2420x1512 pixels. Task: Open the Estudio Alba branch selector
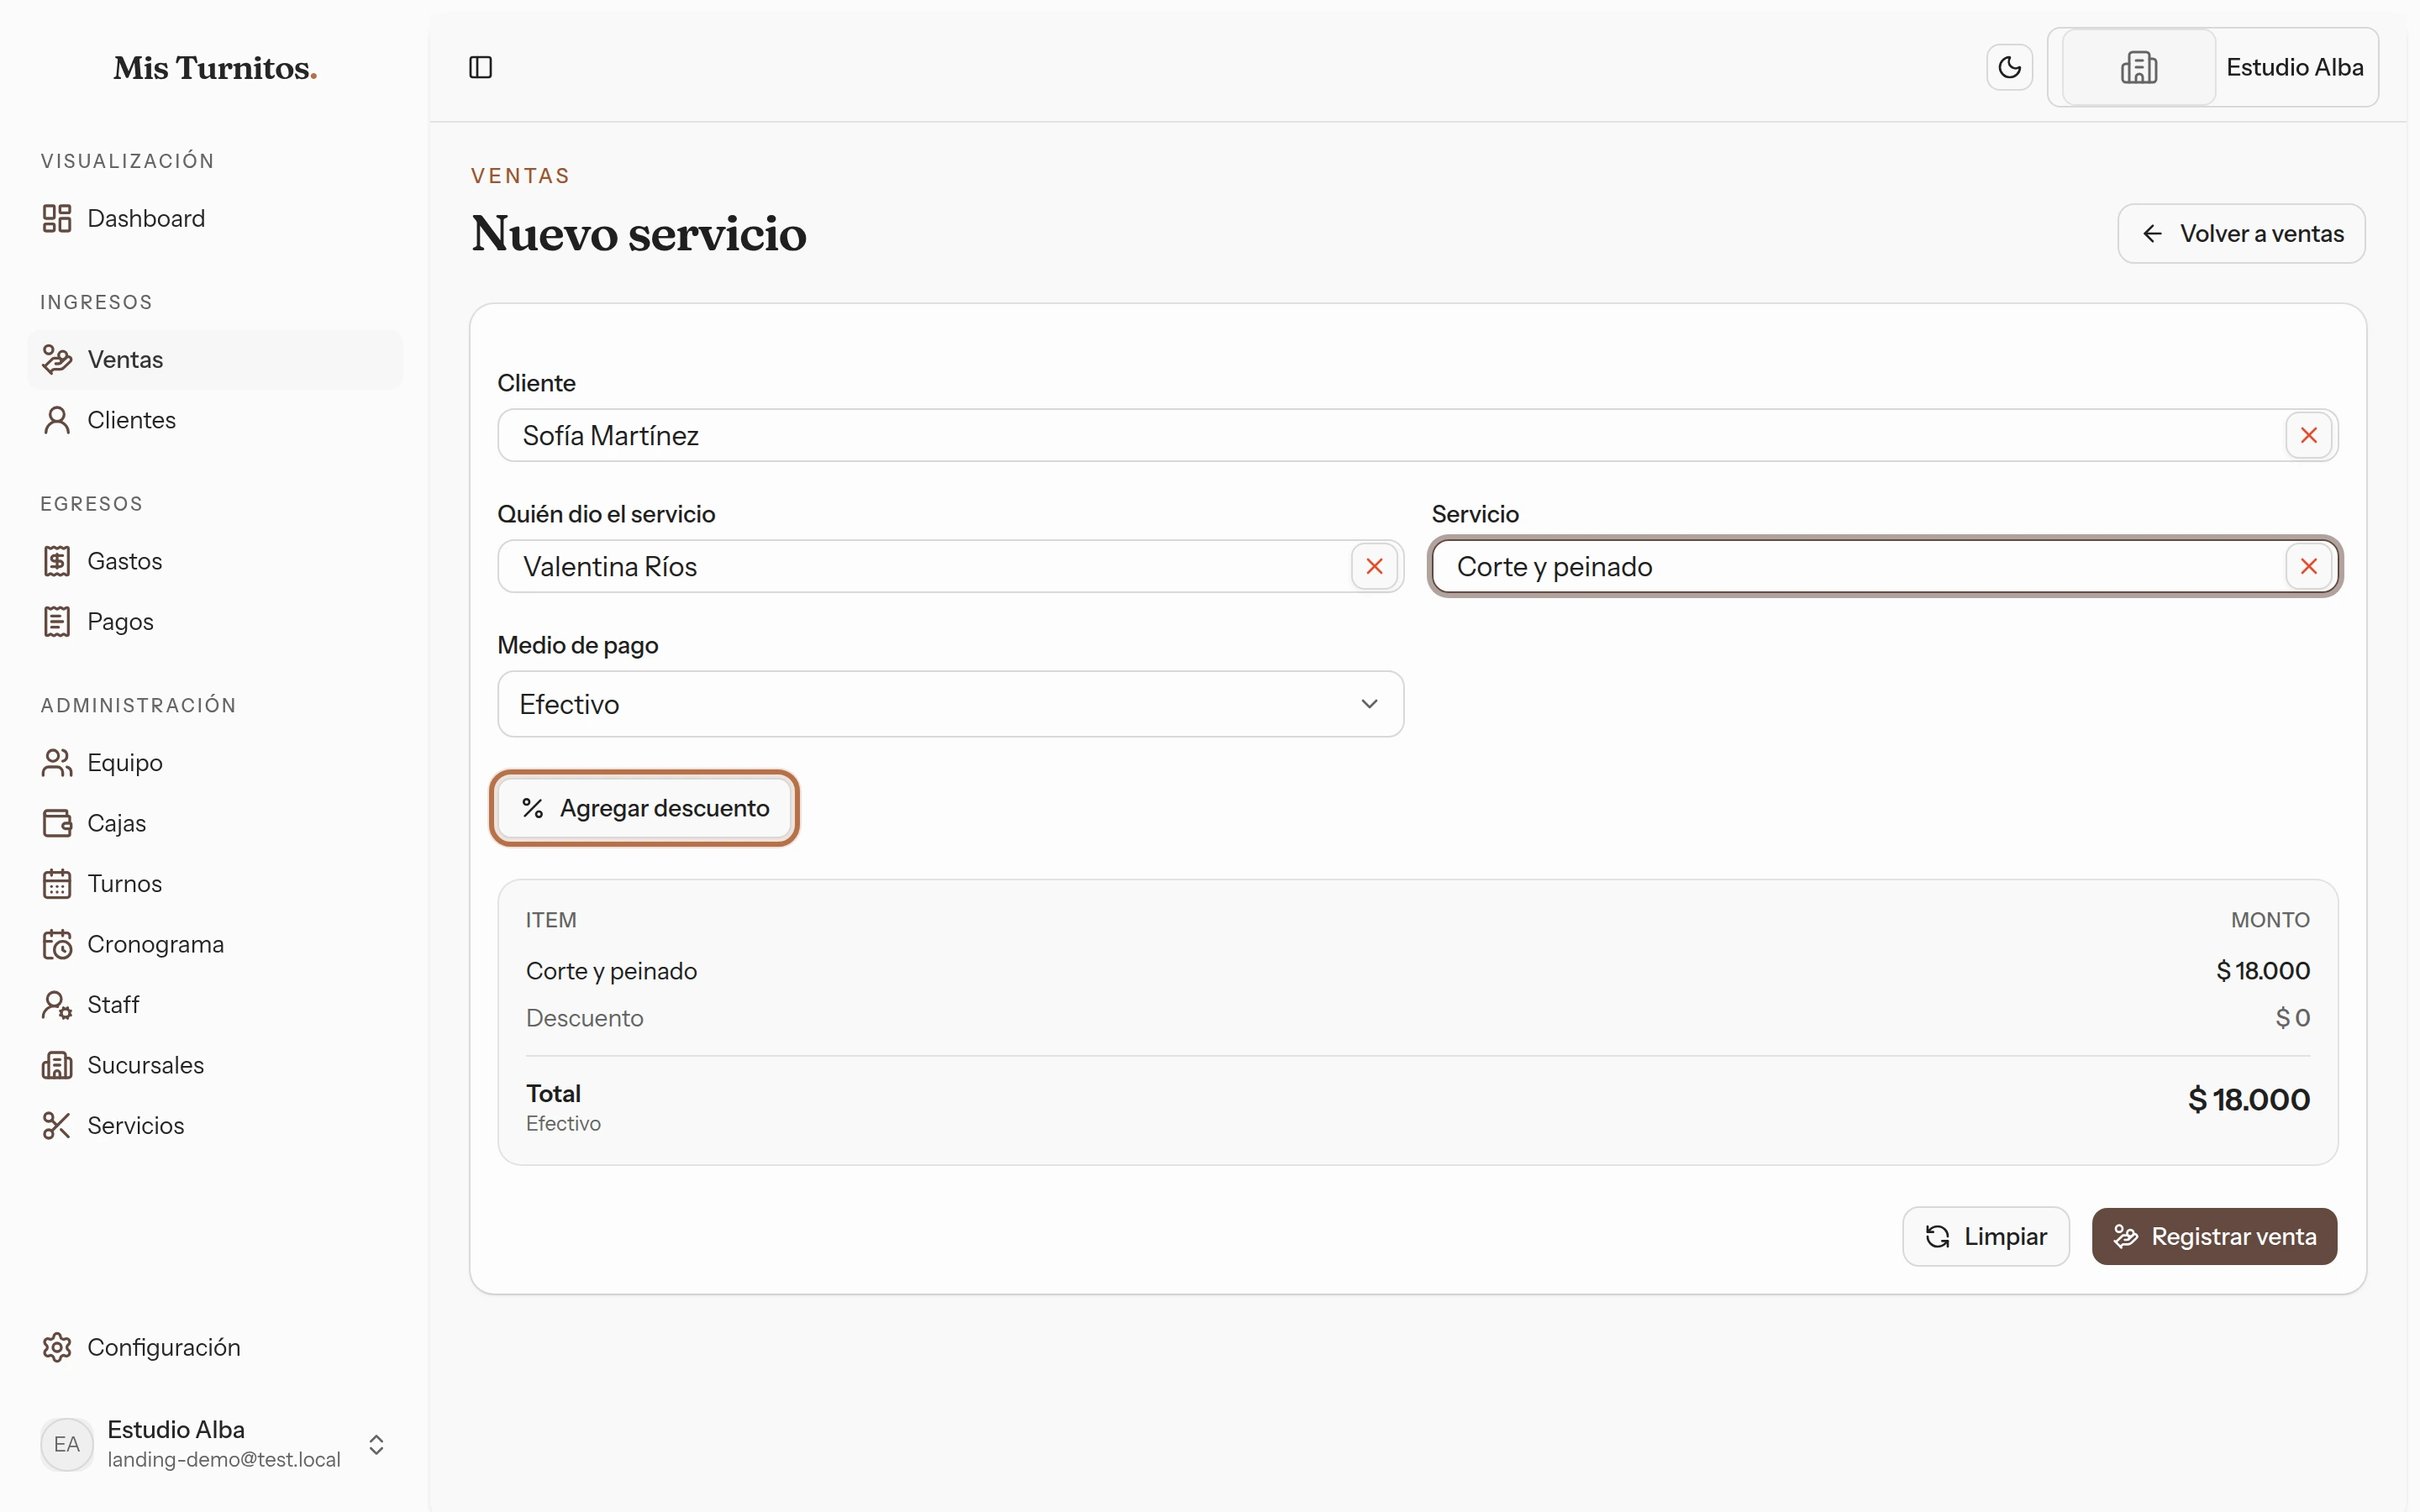point(2212,67)
